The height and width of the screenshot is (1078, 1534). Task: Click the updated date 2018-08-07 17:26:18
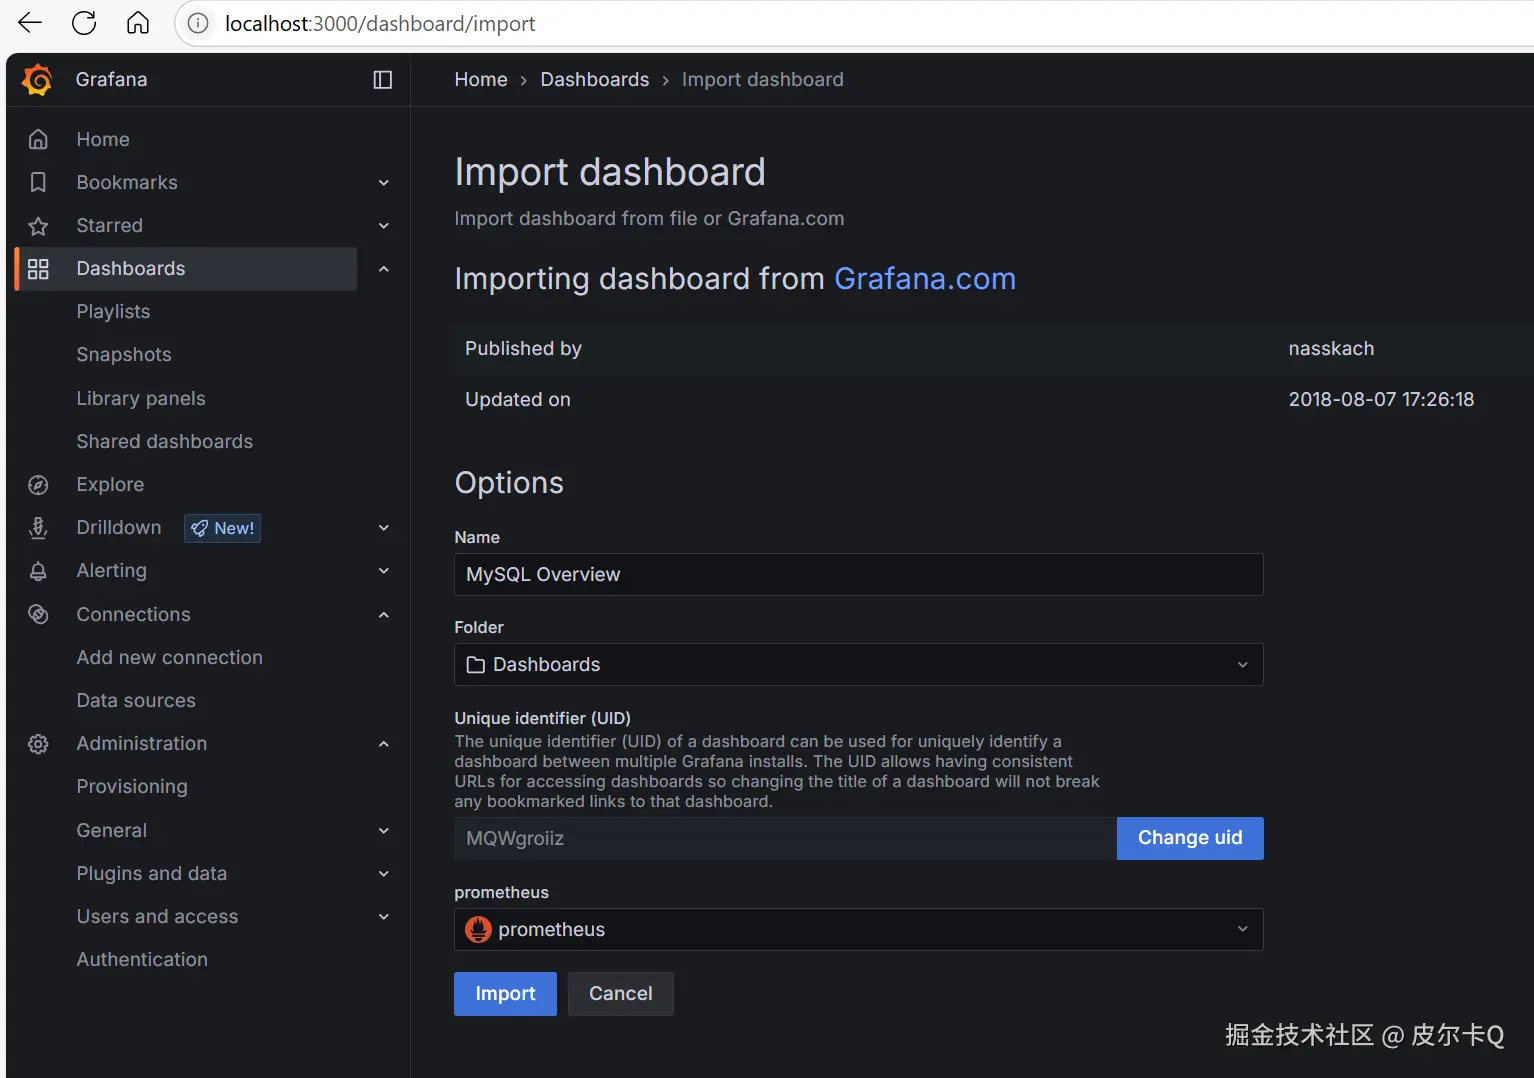tap(1381, 400)
